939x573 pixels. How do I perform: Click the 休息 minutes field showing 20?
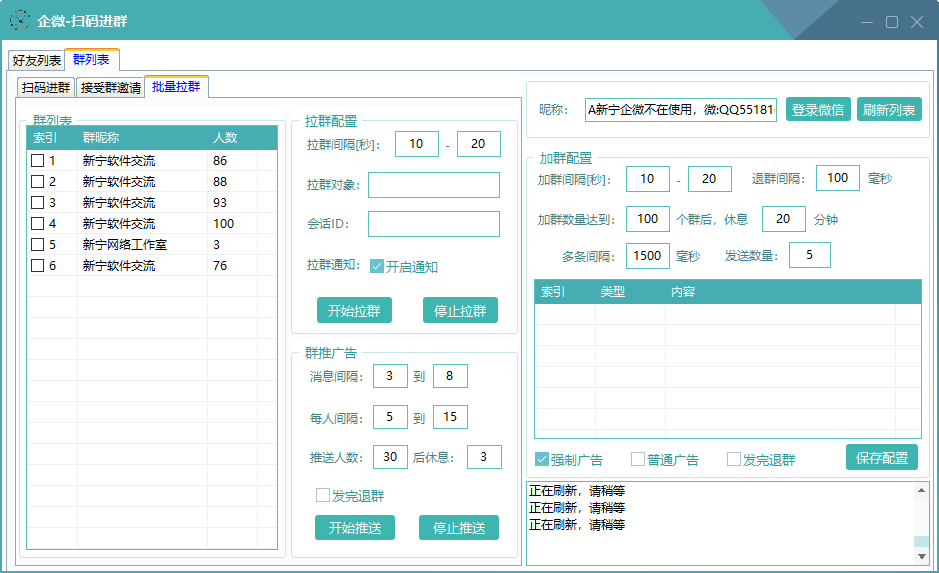point(784,219)
